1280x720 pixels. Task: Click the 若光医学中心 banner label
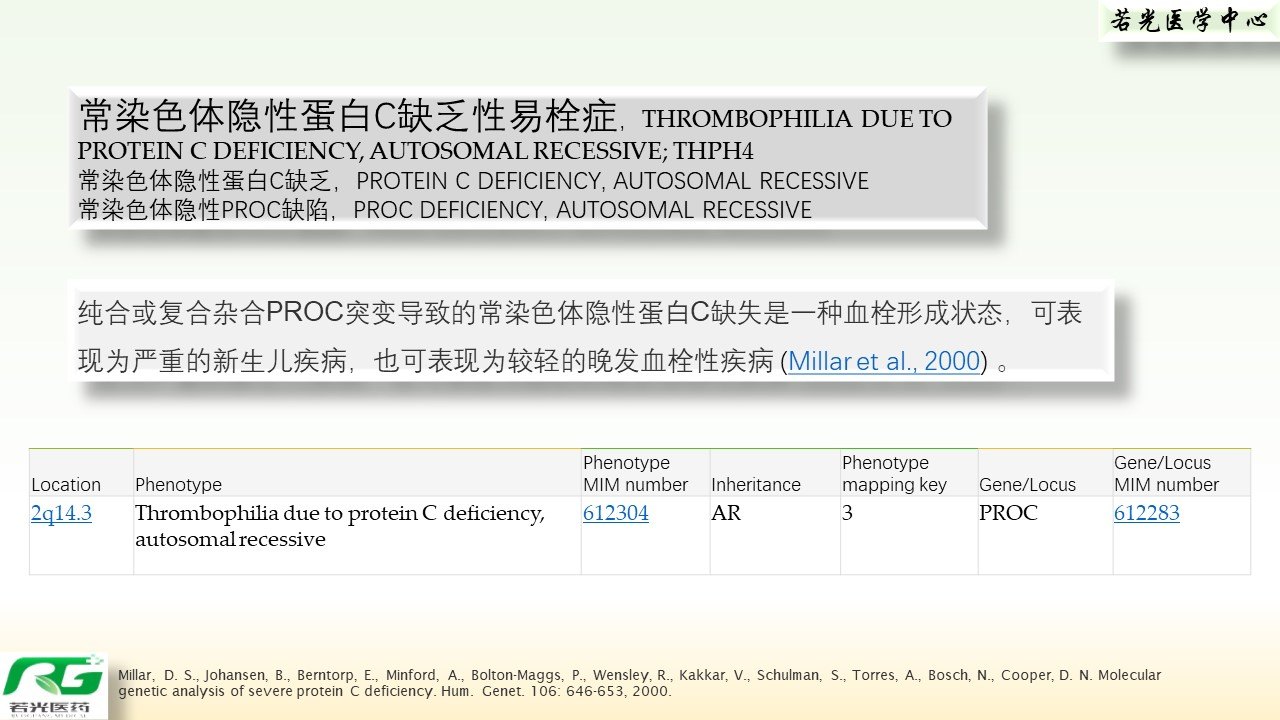1188,20
